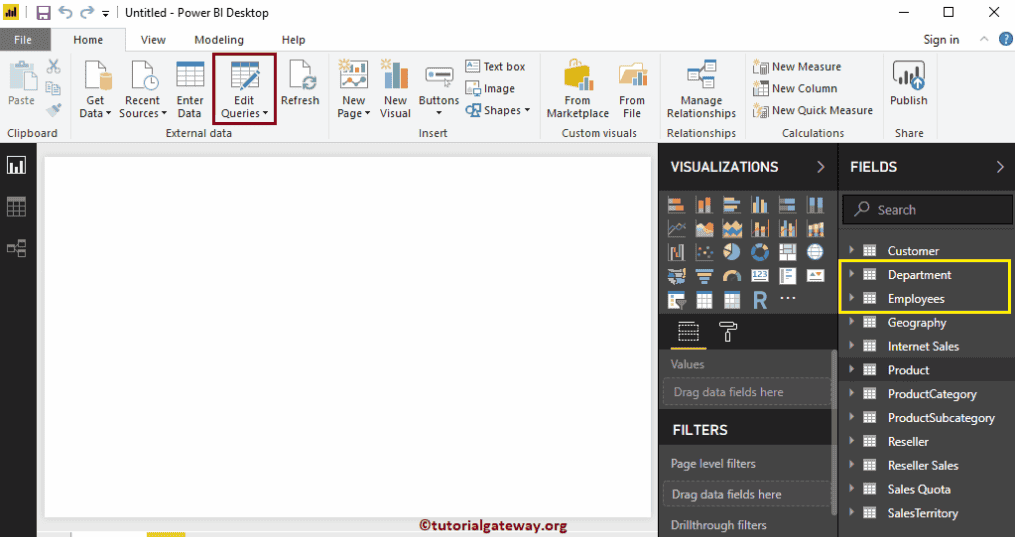Click the Fields Search box
Viewport: 1015px width, 537px height.
927,210
